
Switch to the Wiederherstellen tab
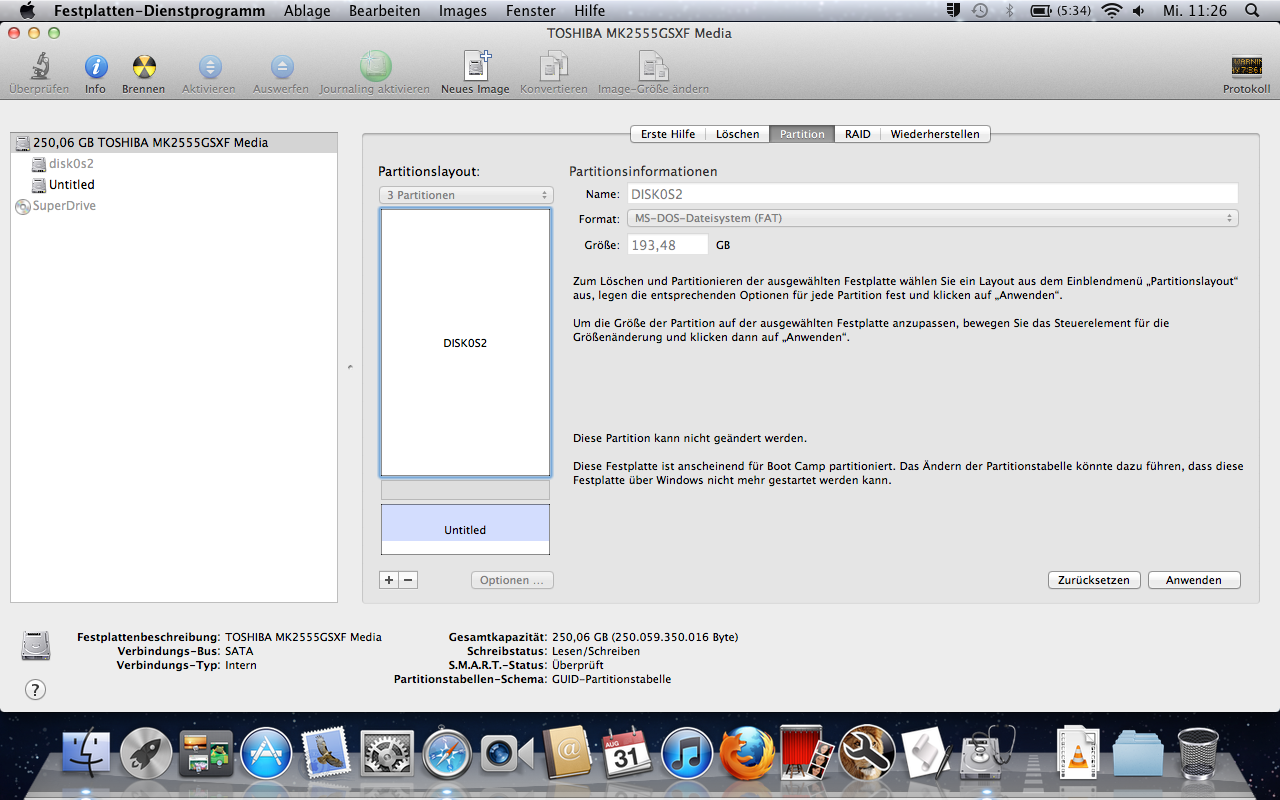(x=935, y=134)
